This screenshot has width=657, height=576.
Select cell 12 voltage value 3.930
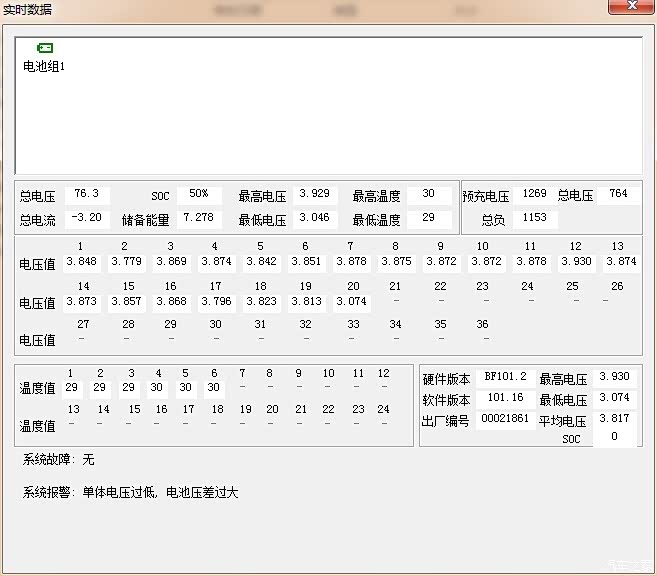pyautogui.click(x=576, y=262)
